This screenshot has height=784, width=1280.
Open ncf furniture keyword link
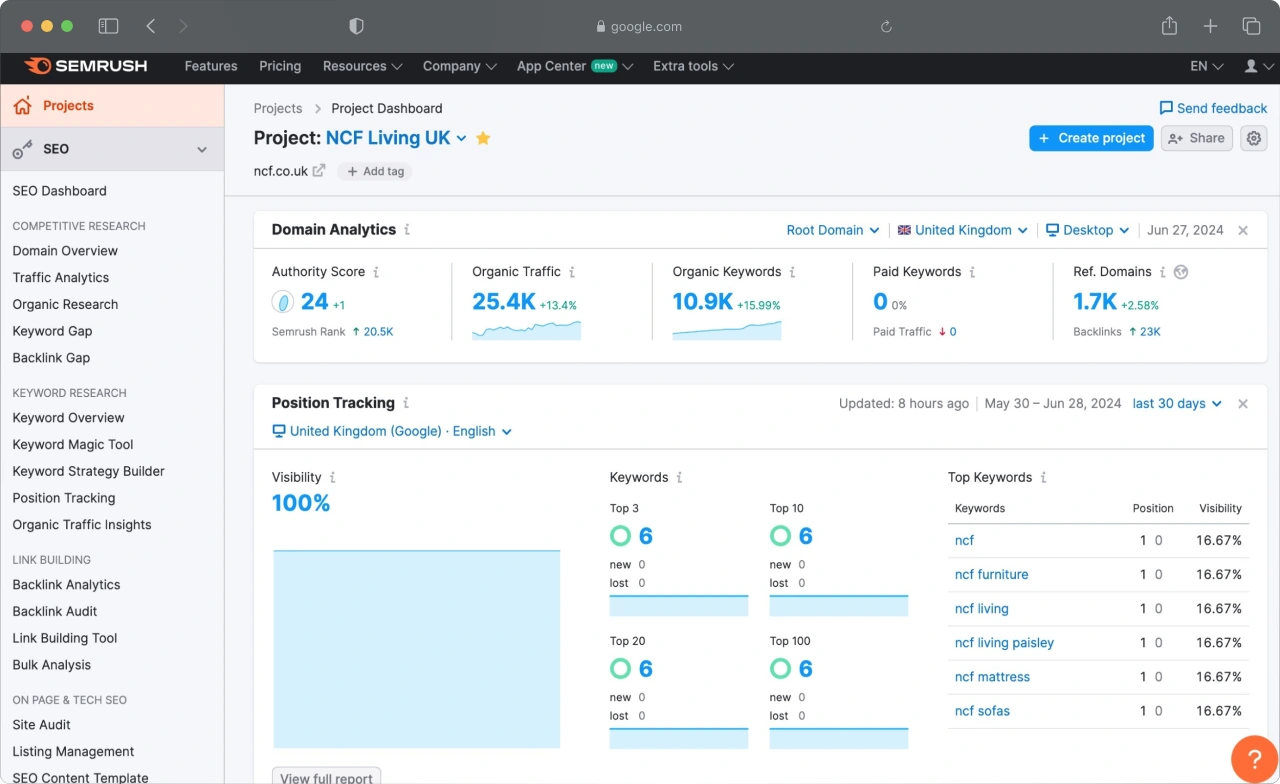click(992, 575)
